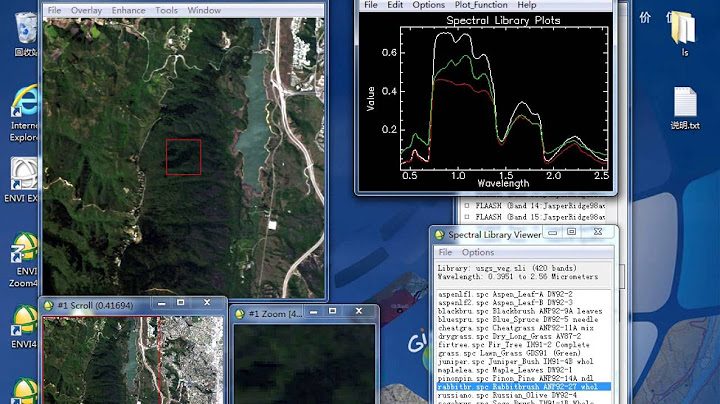Select pinonpin.spc Pinon_Pine spectrum
Viewport: 720px width, 404px height.
click(x=523, y=379)
